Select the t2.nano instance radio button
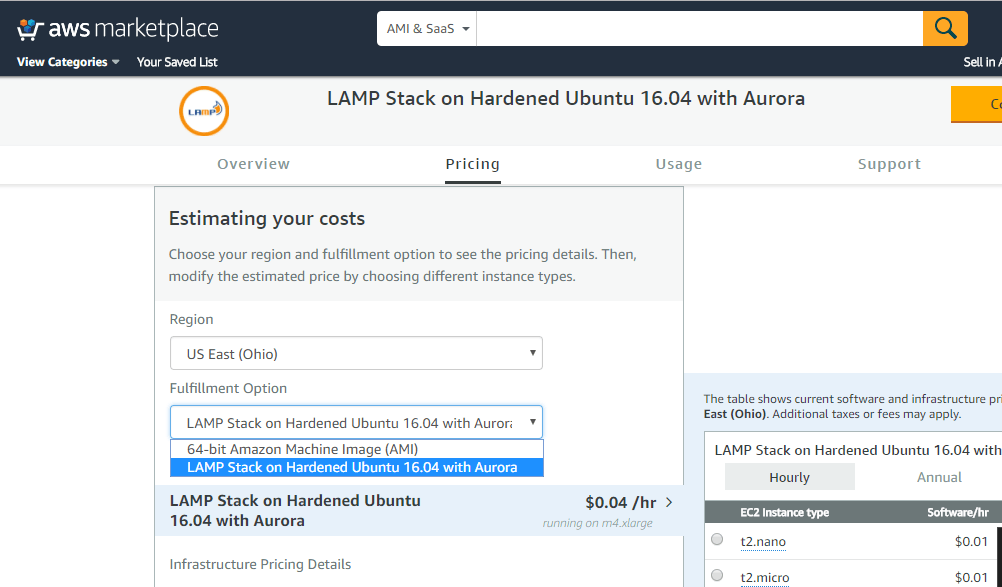 [x=717, y=540]
